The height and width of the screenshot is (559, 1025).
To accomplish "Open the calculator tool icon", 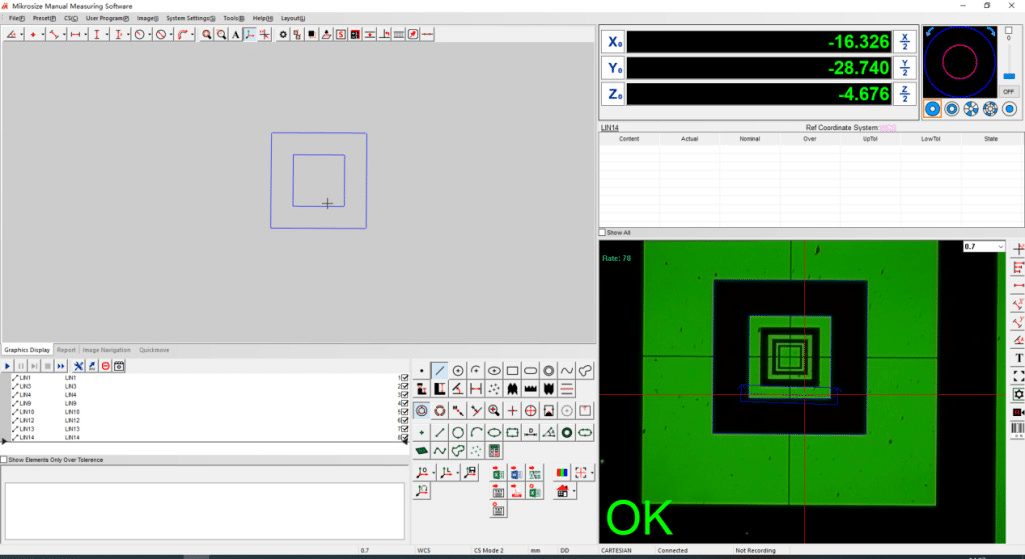I will (x=494, y=450).
